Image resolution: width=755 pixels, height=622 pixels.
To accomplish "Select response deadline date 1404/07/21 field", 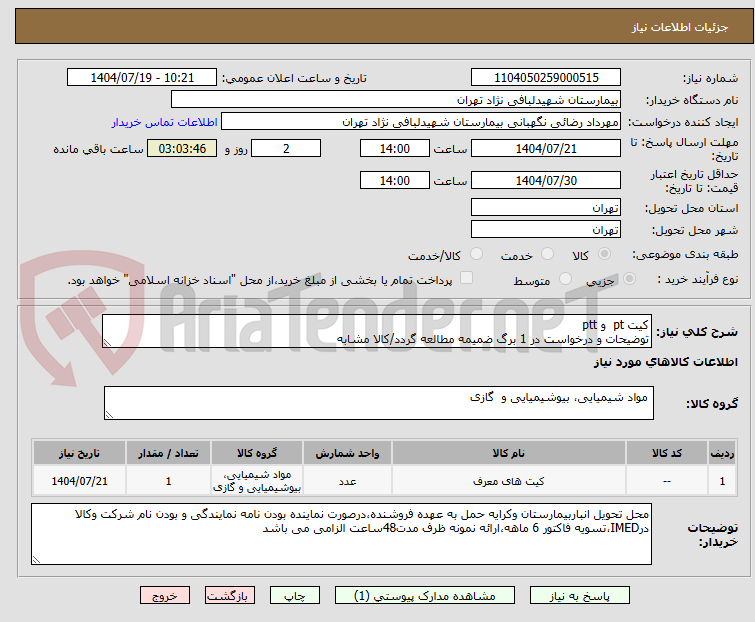I will pyautogui.click(x=546, y=148).
